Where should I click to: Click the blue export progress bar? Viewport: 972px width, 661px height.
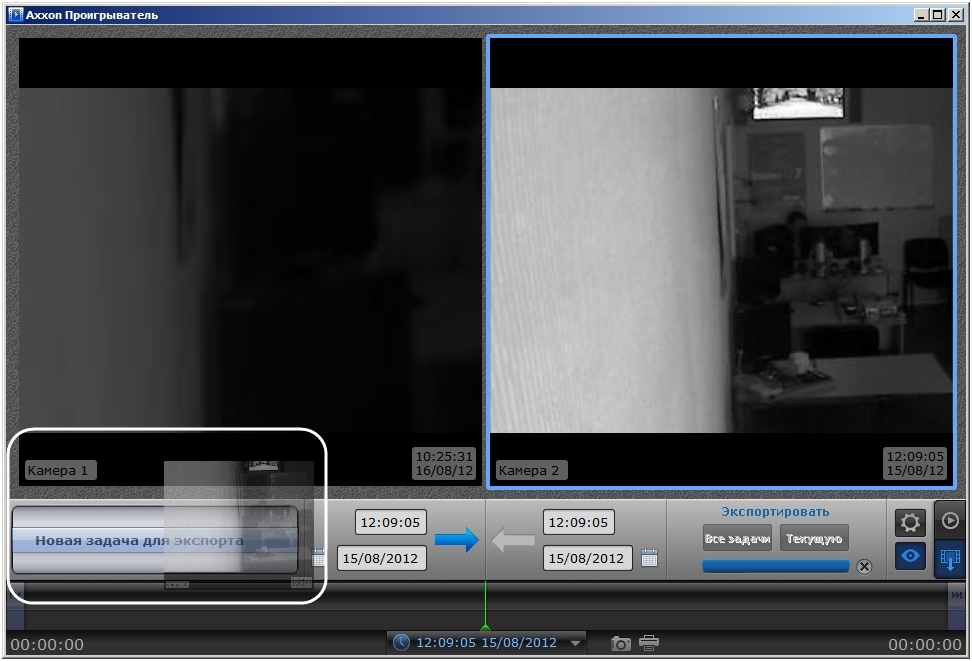(x=775, y=566)
